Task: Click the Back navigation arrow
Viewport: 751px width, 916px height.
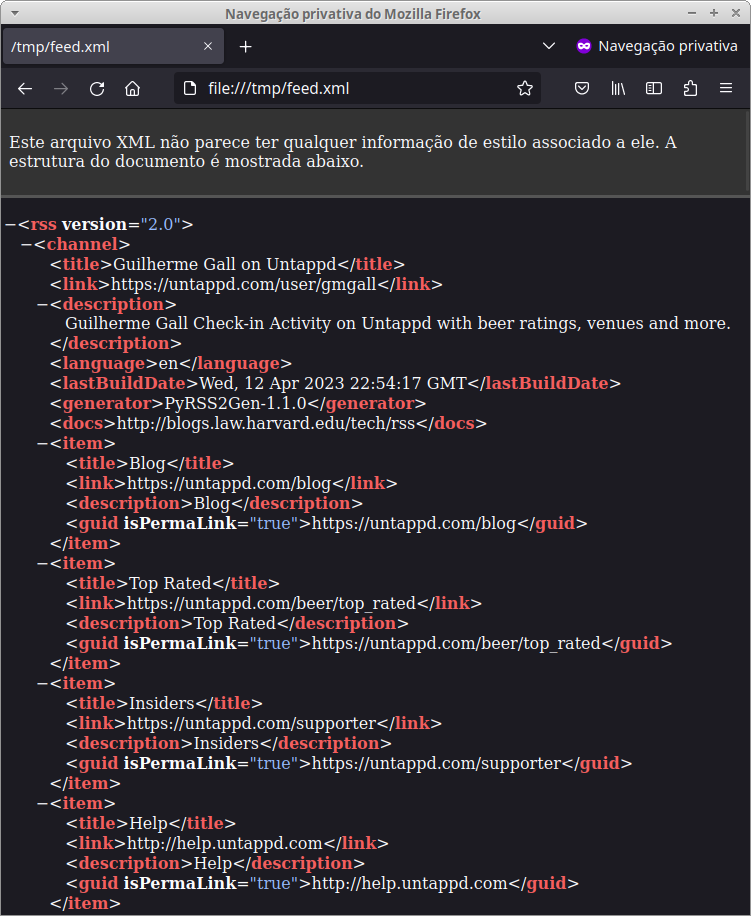Action: pyautogui.click(x=26, y=88)
